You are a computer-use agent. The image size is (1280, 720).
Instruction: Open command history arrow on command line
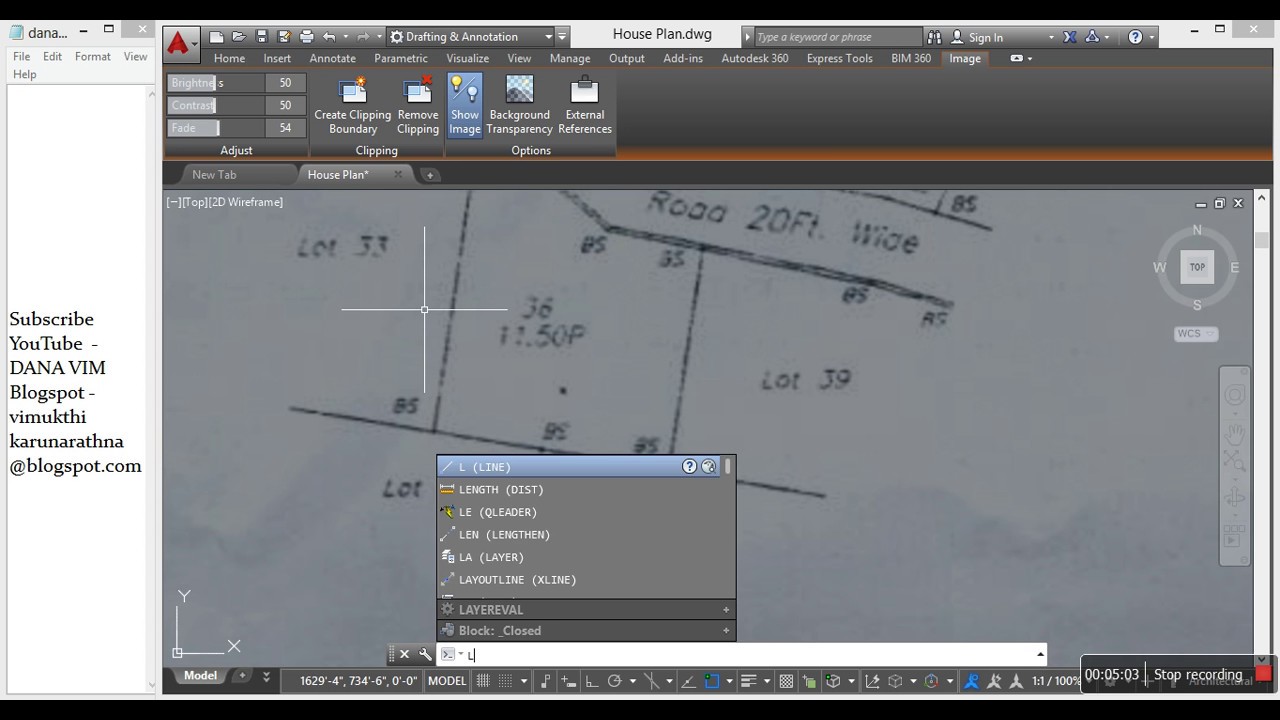tap(1040, 654)
